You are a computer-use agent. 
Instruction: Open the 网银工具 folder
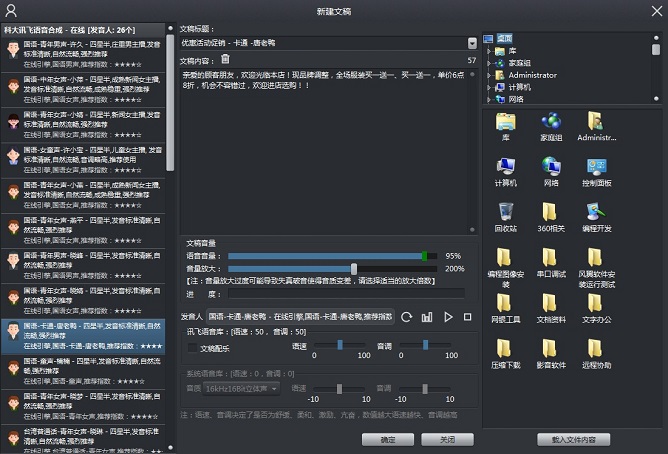[x=506, y=309]
